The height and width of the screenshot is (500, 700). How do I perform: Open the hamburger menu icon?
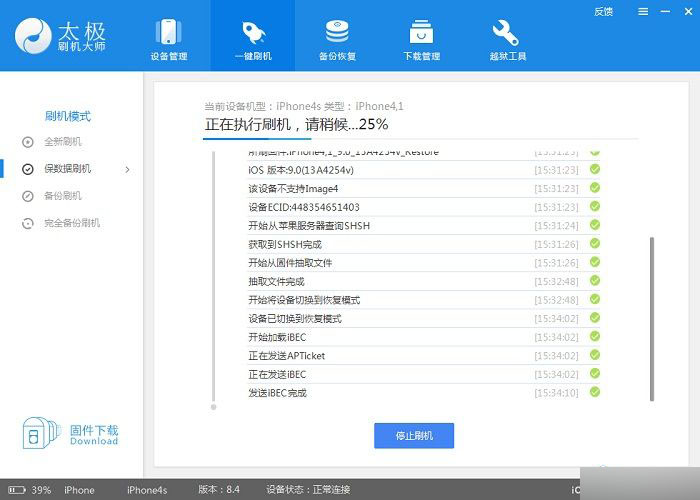pos(643,12)
